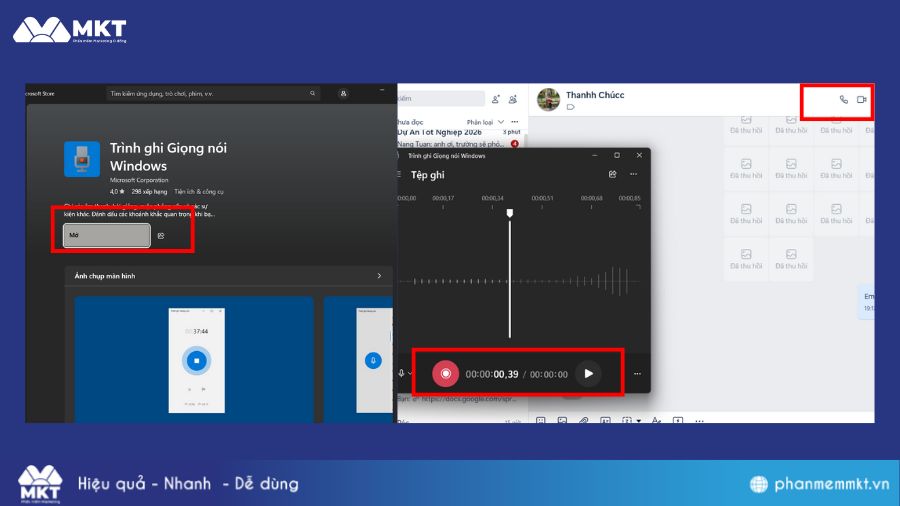
Task: Jump to the 00:00,68 timeline mark
Action: (x=591, y=198)
